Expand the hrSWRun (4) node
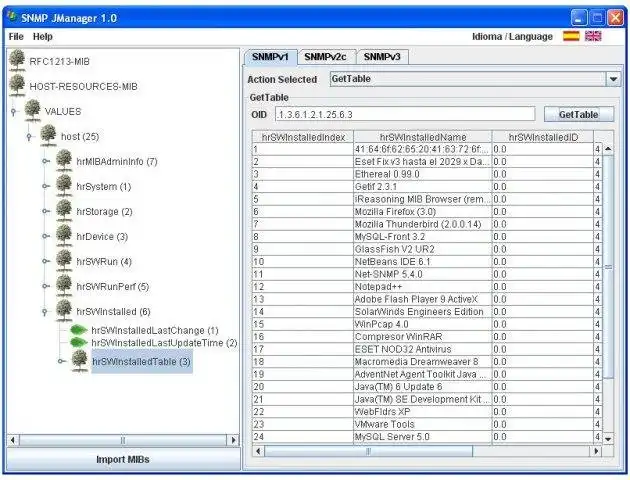Viewport: 630px width, 480px height. click(x=46, y=261)
